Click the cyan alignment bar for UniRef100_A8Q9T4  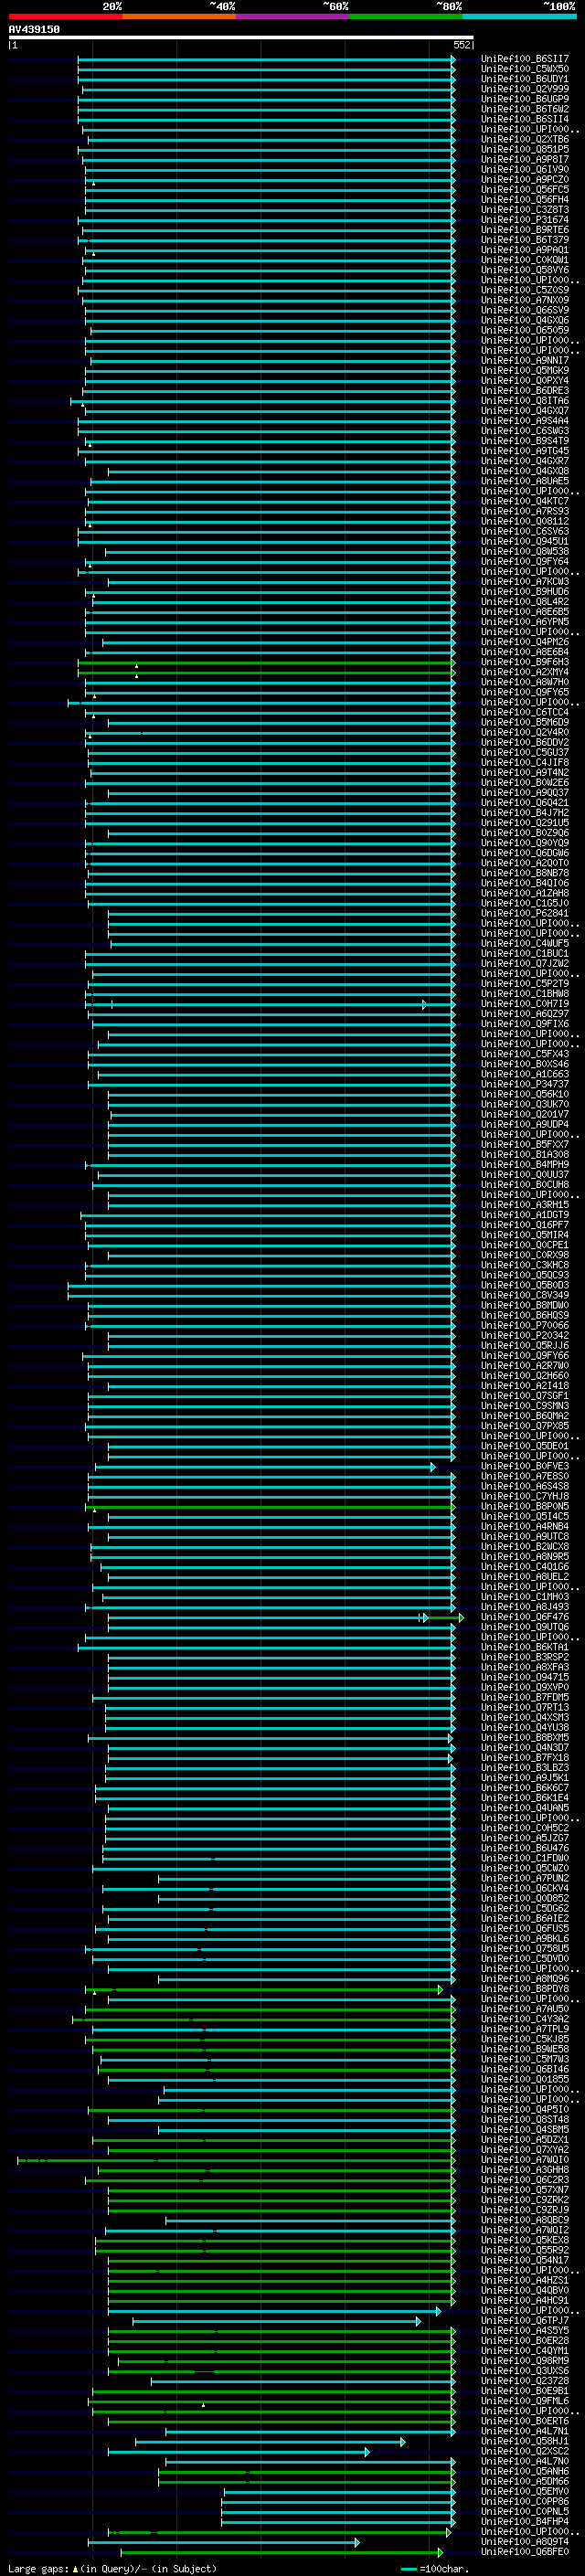tap(223, 2542)
